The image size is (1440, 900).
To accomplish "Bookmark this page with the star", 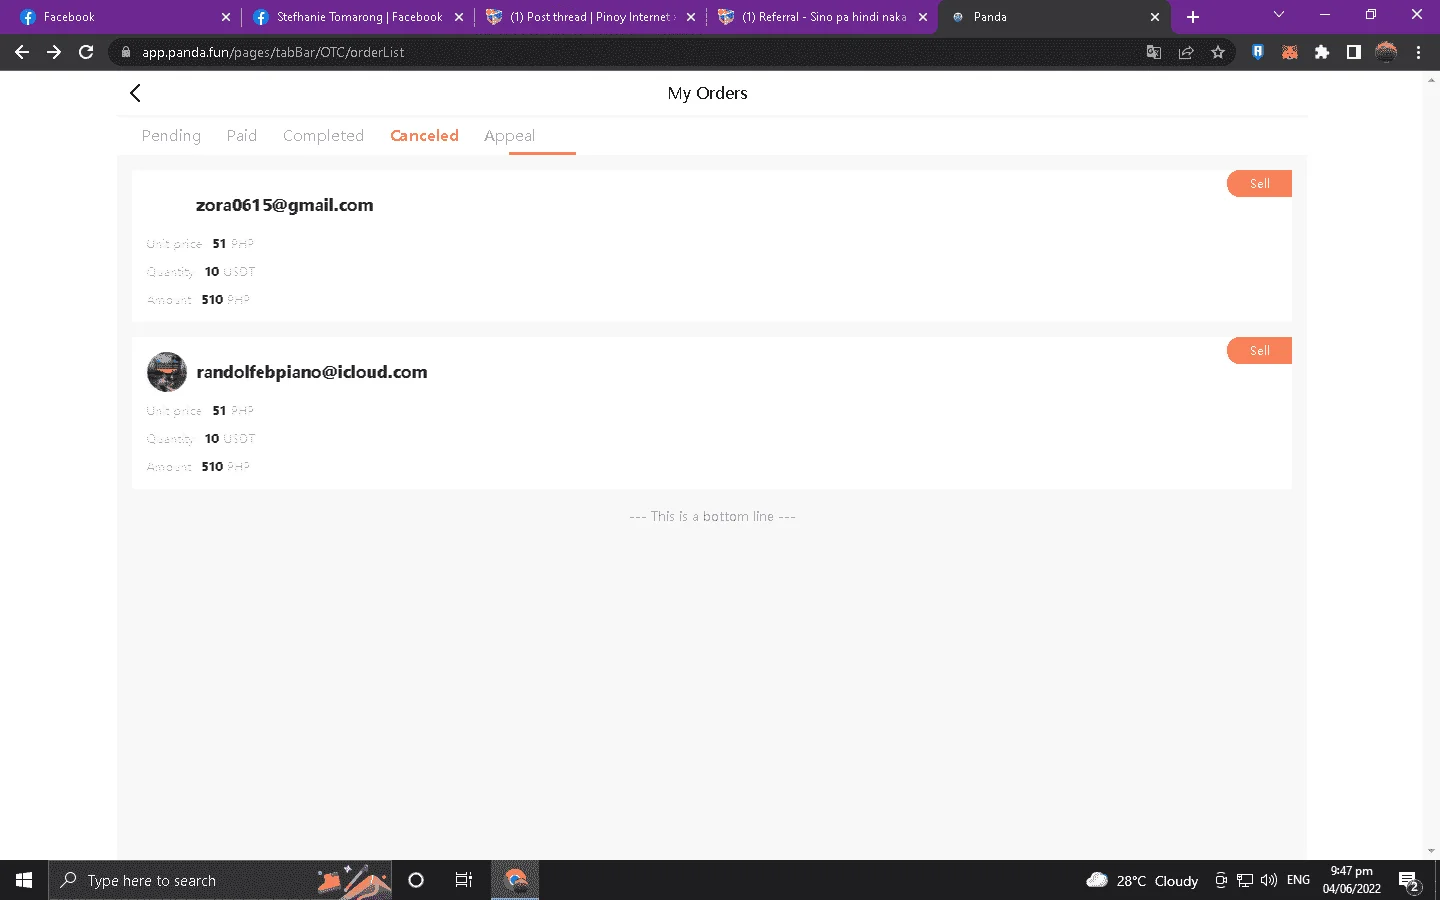I will point(1218,52).
